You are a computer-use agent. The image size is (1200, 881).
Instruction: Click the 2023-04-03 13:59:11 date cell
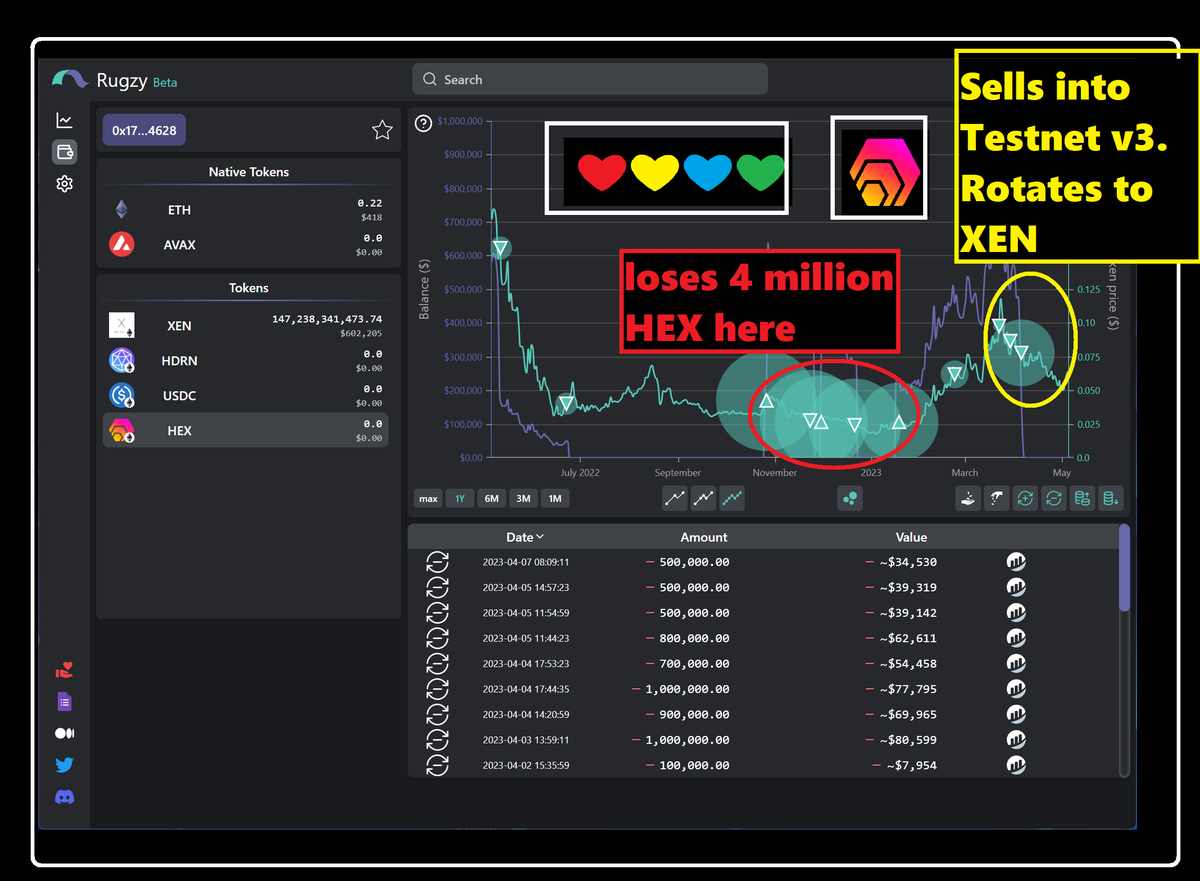525,740
